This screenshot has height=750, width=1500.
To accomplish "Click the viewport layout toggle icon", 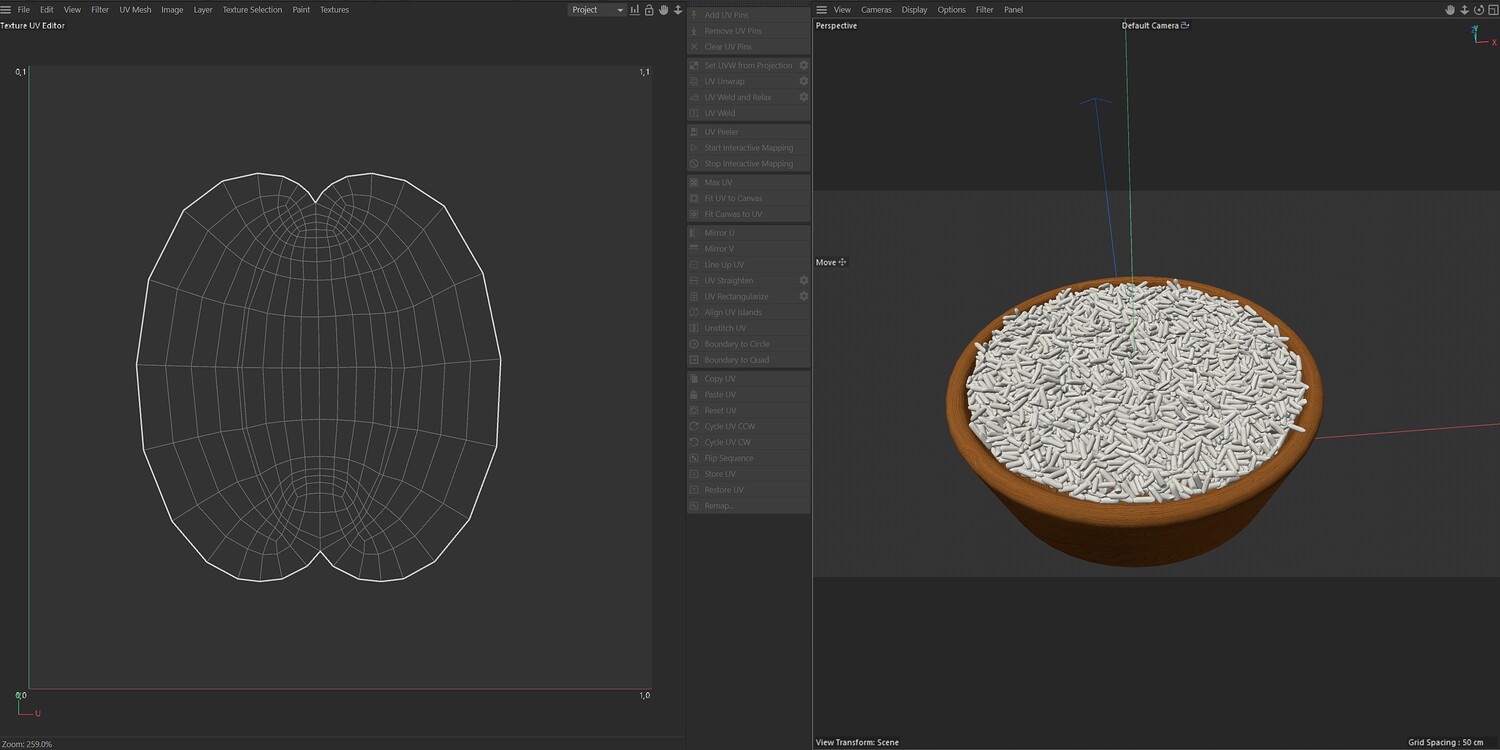I will coord(1492,10).
